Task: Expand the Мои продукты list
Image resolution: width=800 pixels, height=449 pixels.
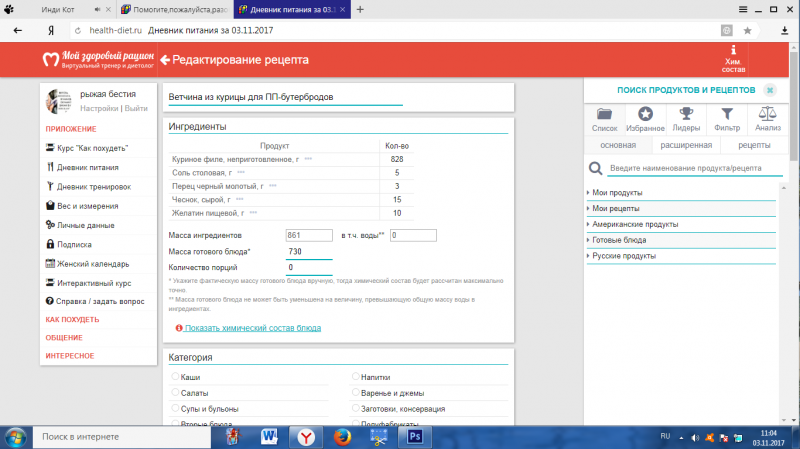Action: click(617, 192)
